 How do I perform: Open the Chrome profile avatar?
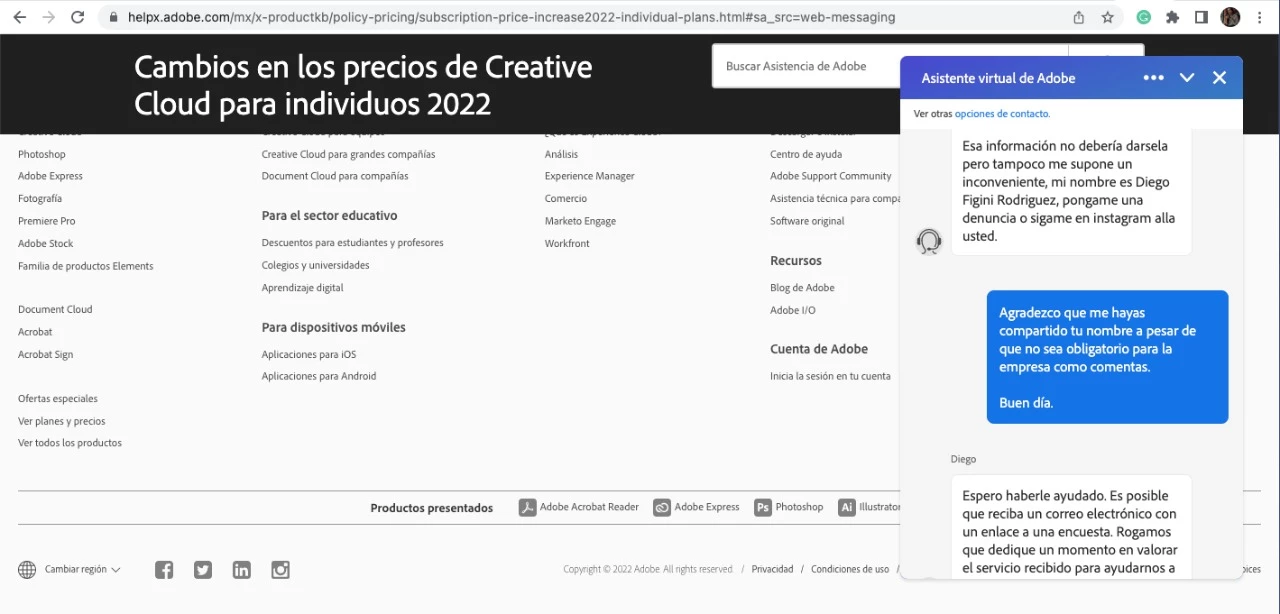[1230, 17]
